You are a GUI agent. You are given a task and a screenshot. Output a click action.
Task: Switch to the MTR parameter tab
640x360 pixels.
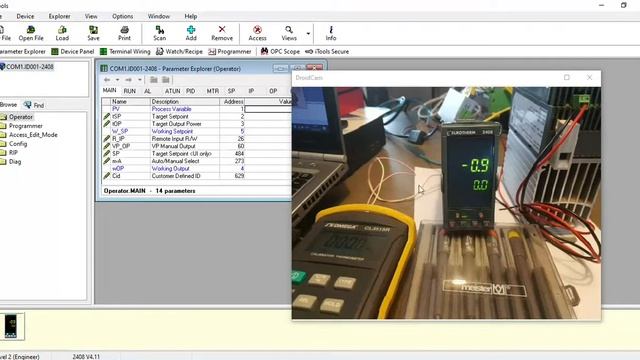(x=213, y=91)
